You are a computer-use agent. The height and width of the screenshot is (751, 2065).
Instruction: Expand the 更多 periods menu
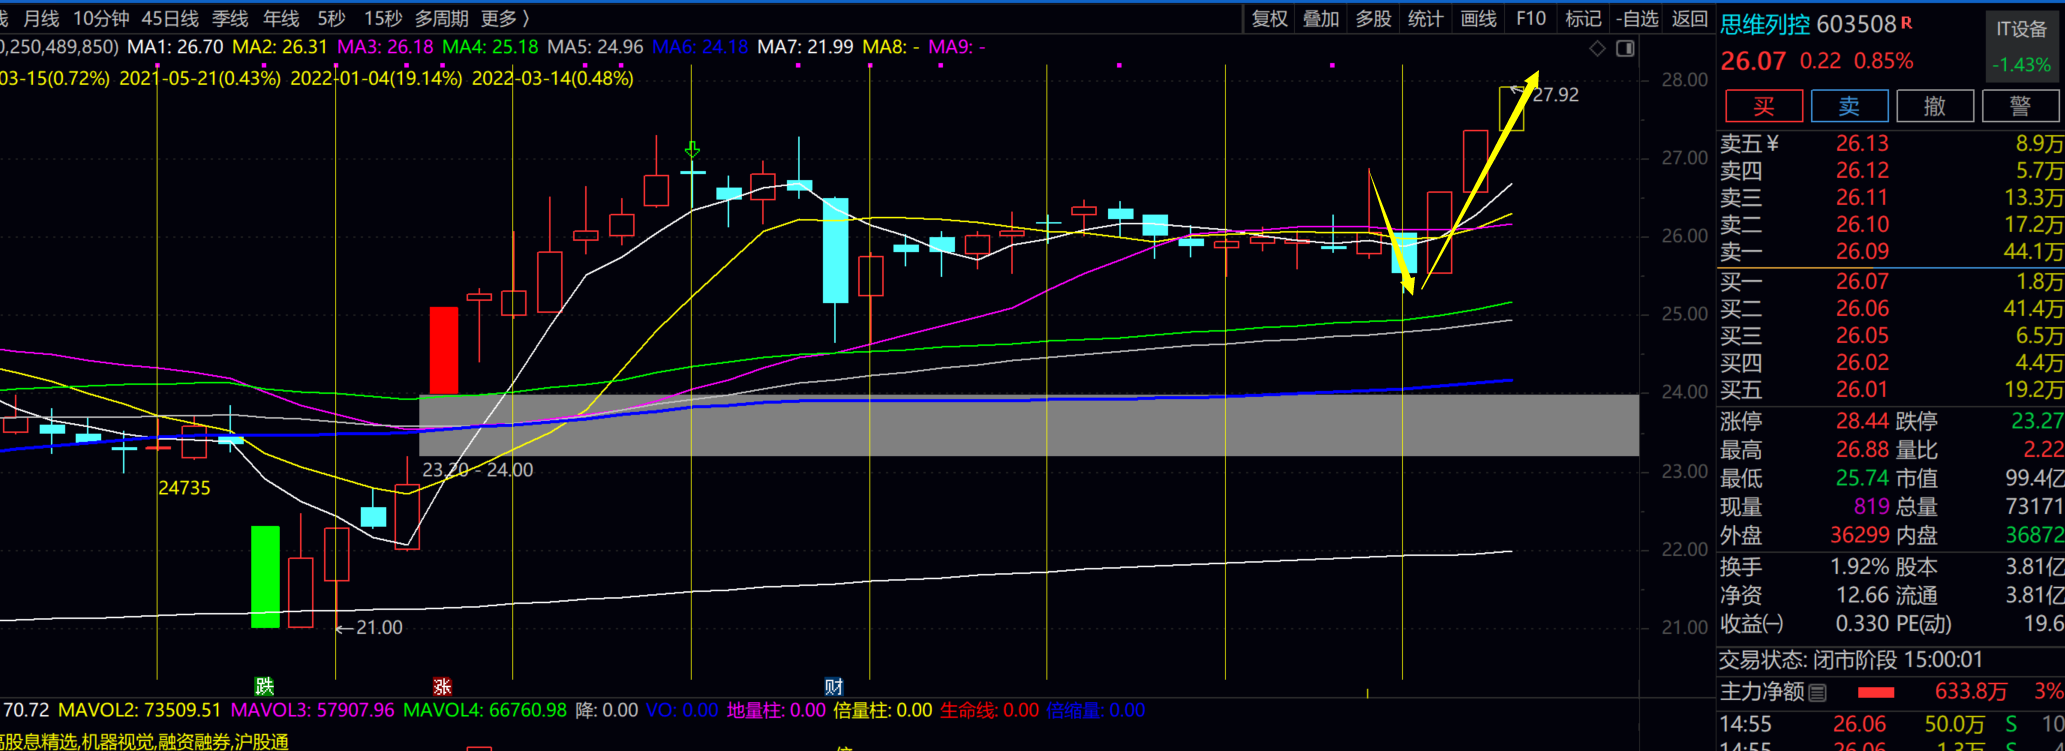coord(505,18)
